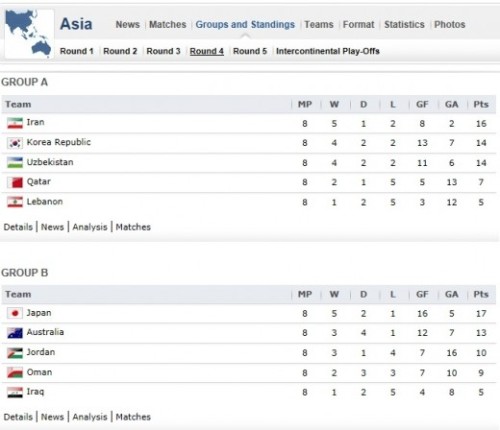Image resolution: width=500 pixels, height=430 pixels.
Task: Click the Japan flag icon
Action: coord(15,313)
